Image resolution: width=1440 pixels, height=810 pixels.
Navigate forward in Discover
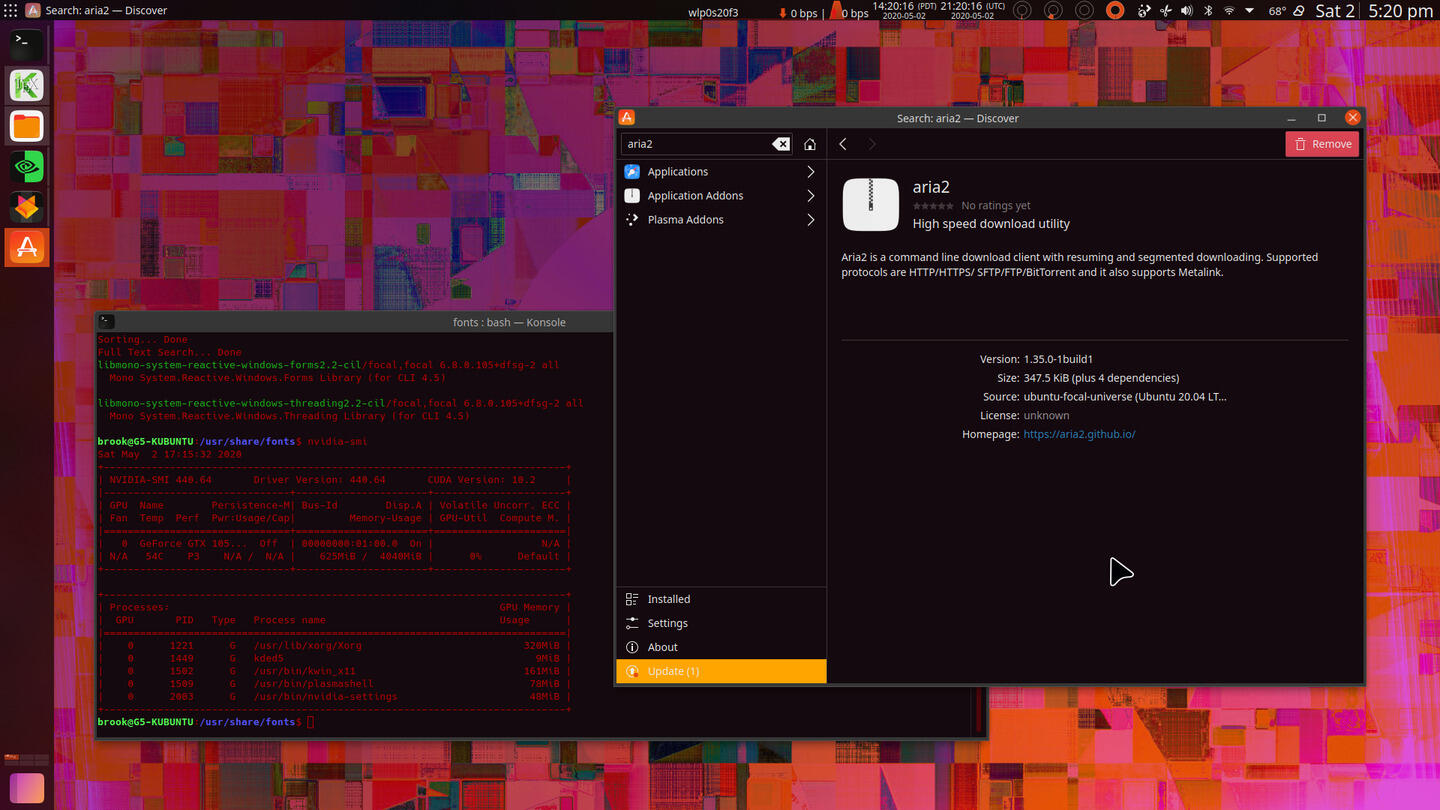tap(871, 144)
